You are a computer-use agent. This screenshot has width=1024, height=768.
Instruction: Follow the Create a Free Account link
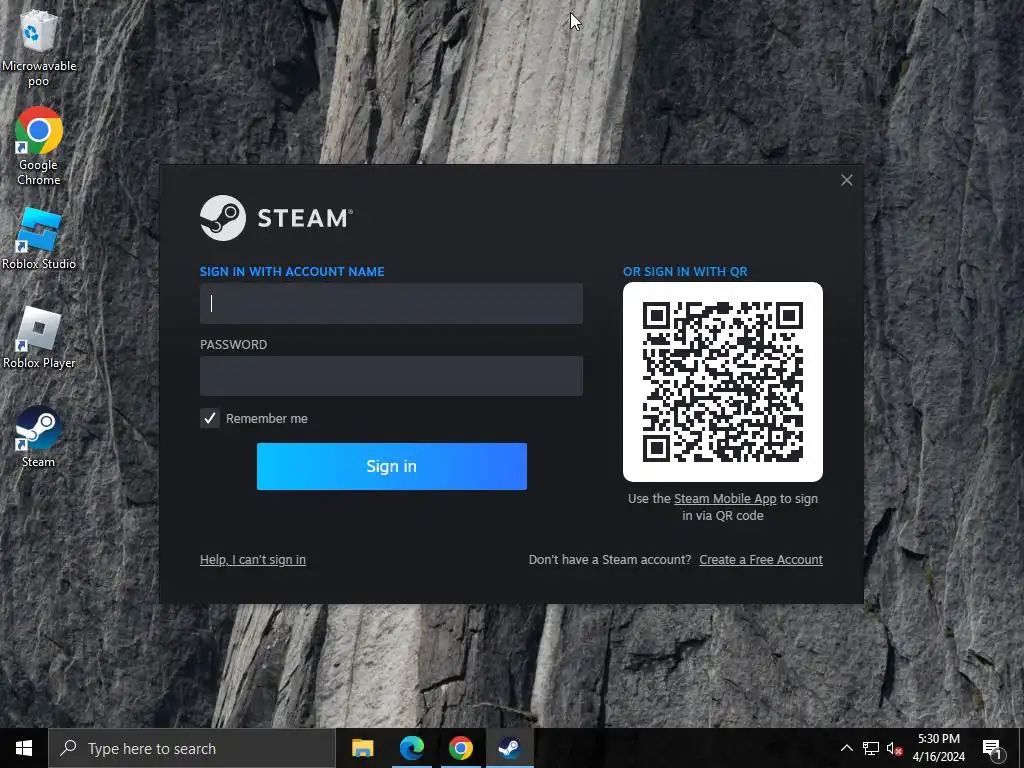(761, 560)
